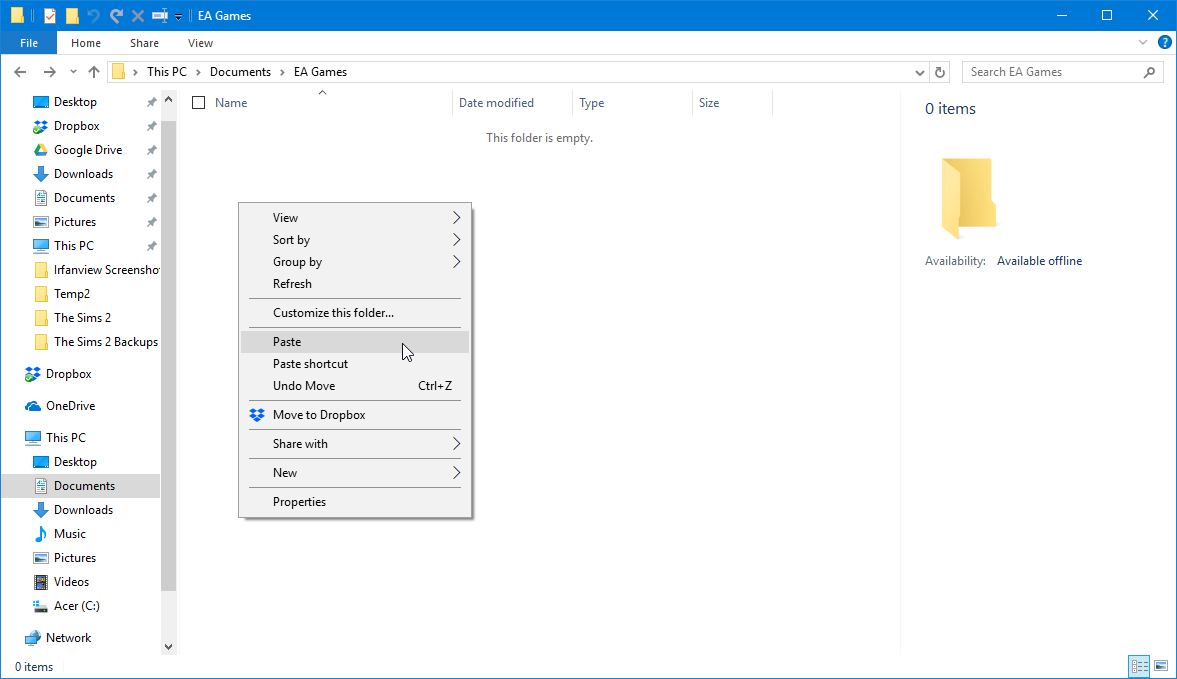Sort by the Type column header
Viewport: 1177px width, 679px height.
pos(592,103)
